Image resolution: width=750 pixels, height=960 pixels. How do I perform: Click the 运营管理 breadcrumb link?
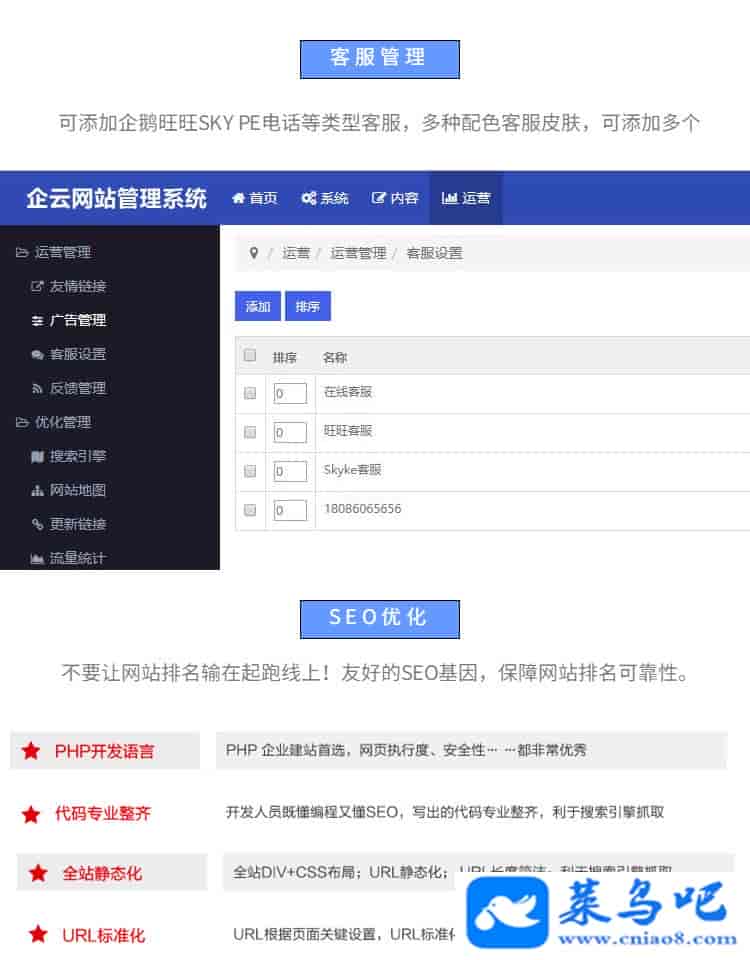click(358, 253)
